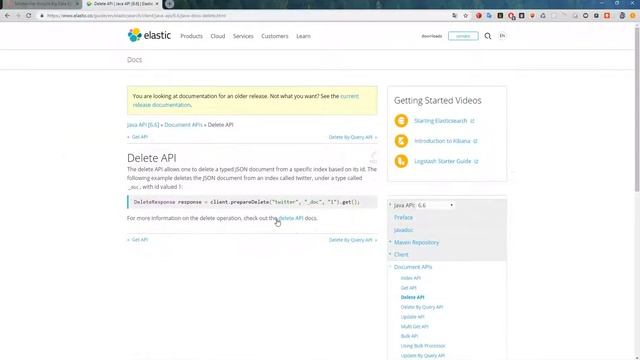Screen dimensions: 640x360
Task: Open the Java API version 6.6 dropdown
Action: pos(436,205)
